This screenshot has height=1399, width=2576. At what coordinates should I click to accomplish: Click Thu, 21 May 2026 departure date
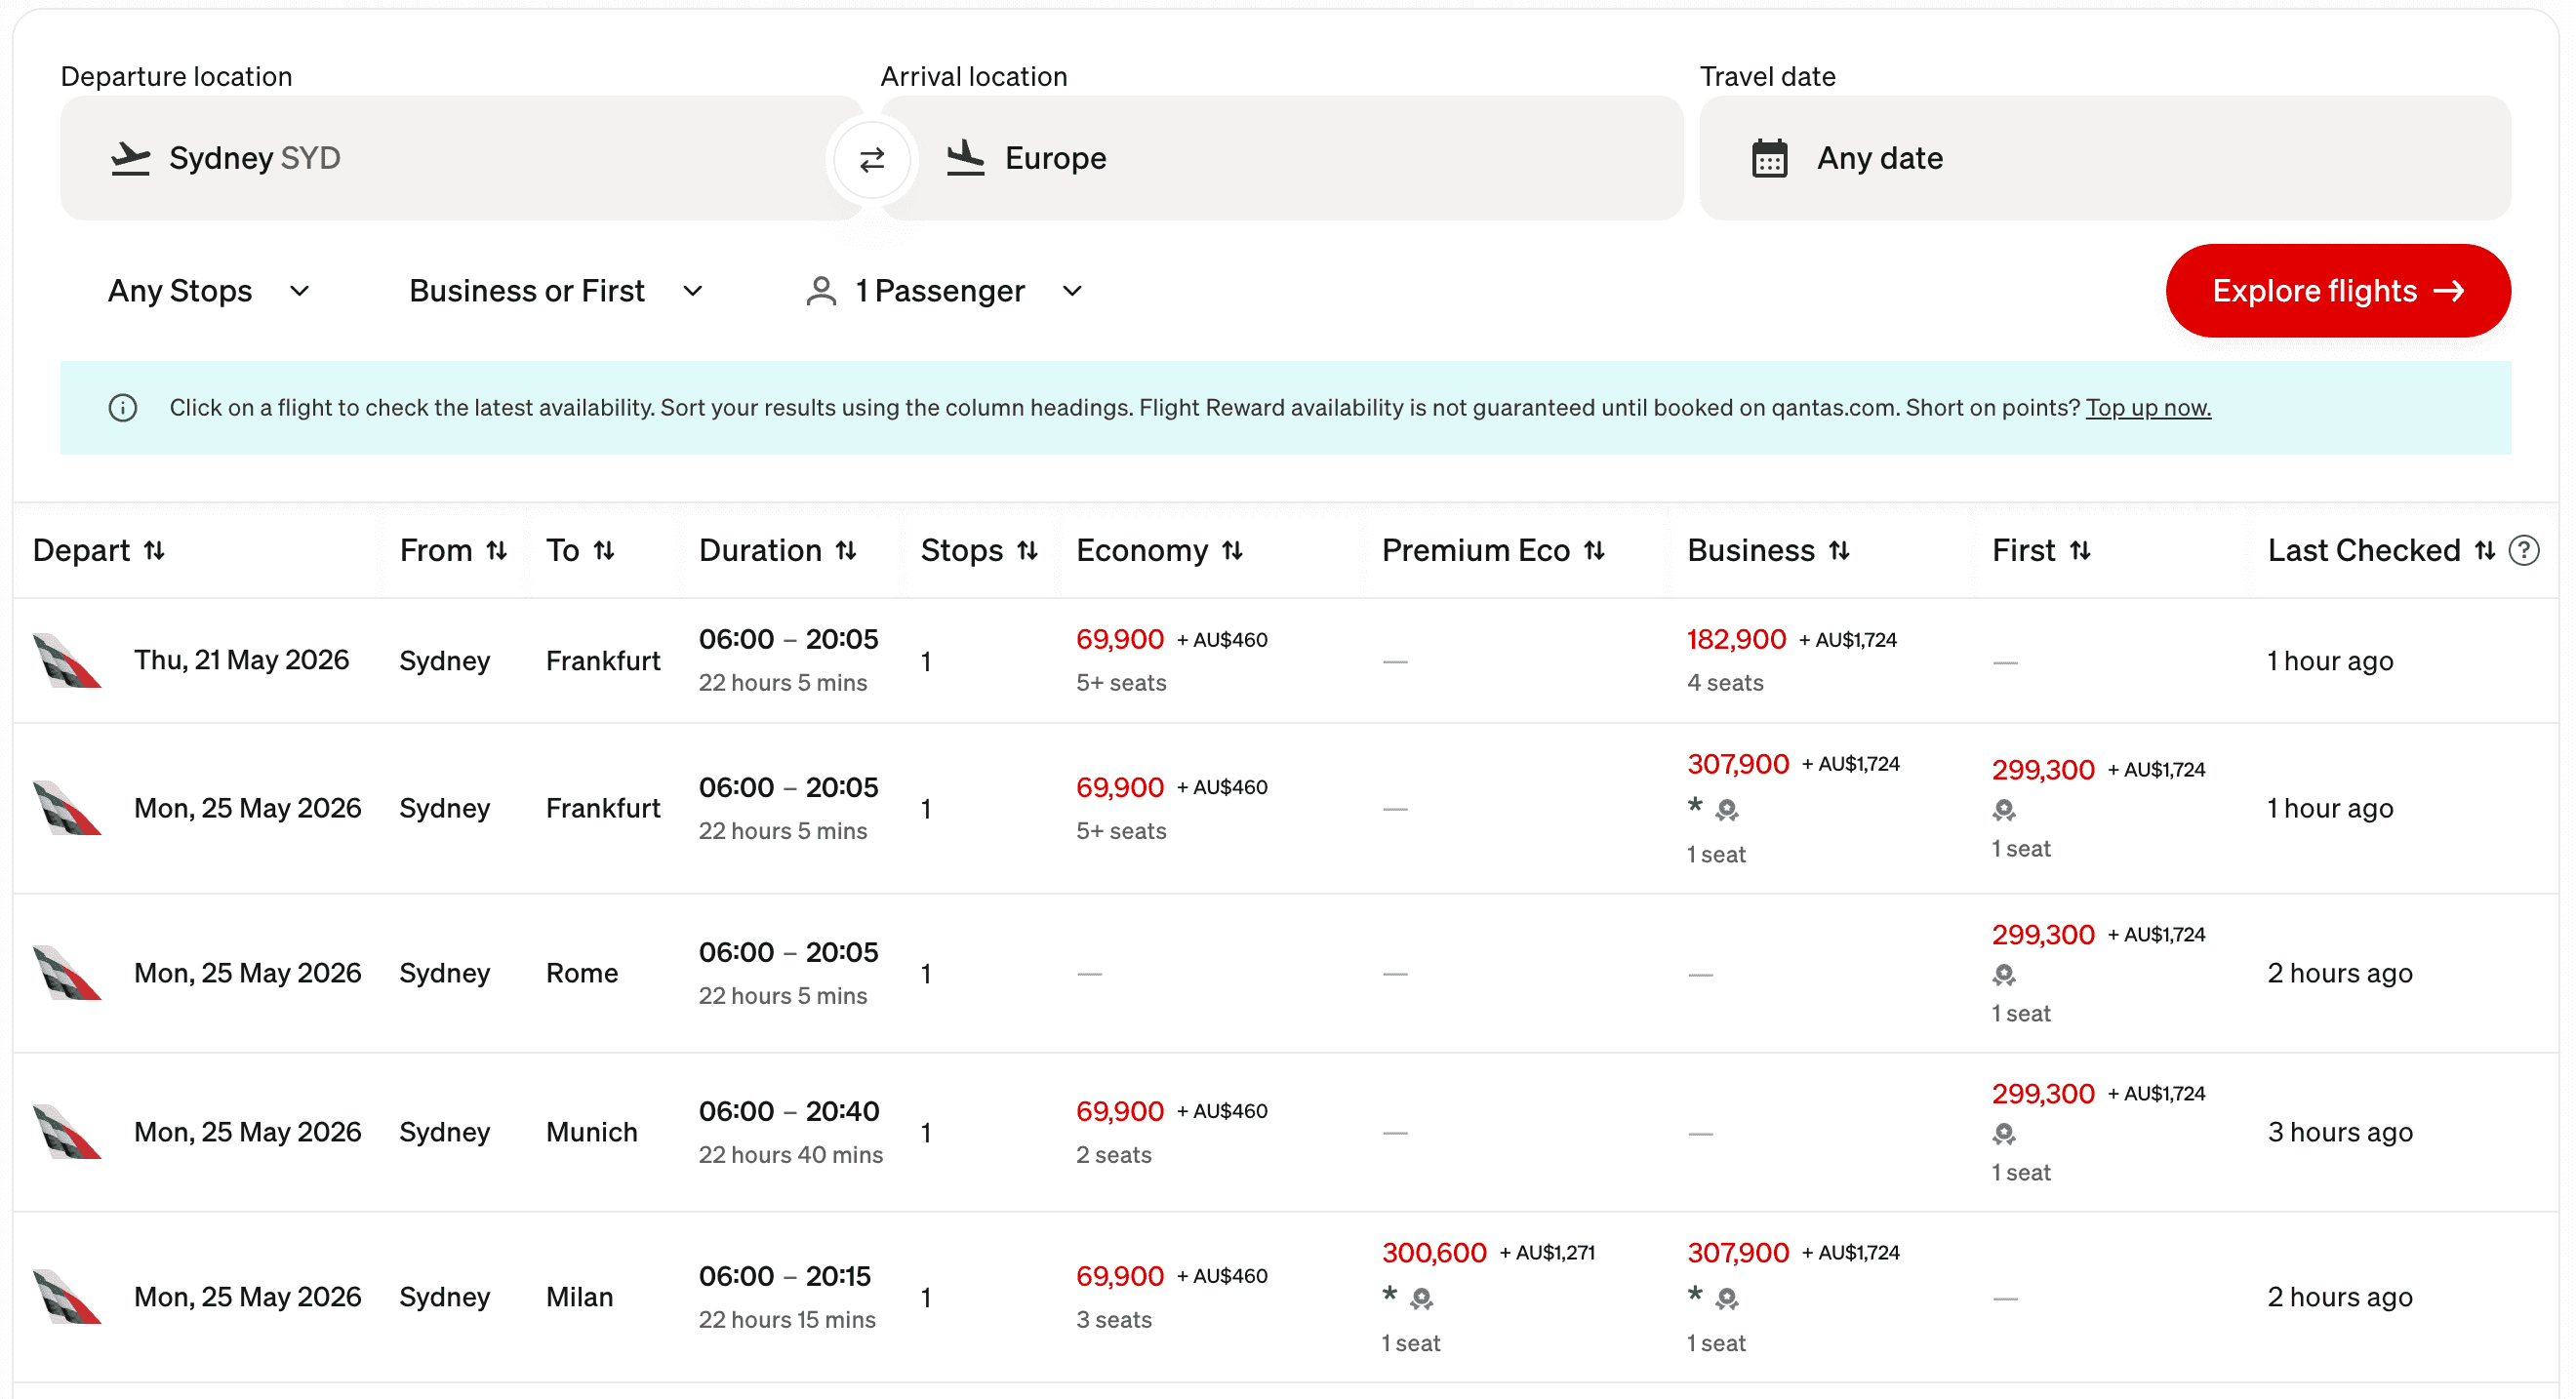point(241,660)
